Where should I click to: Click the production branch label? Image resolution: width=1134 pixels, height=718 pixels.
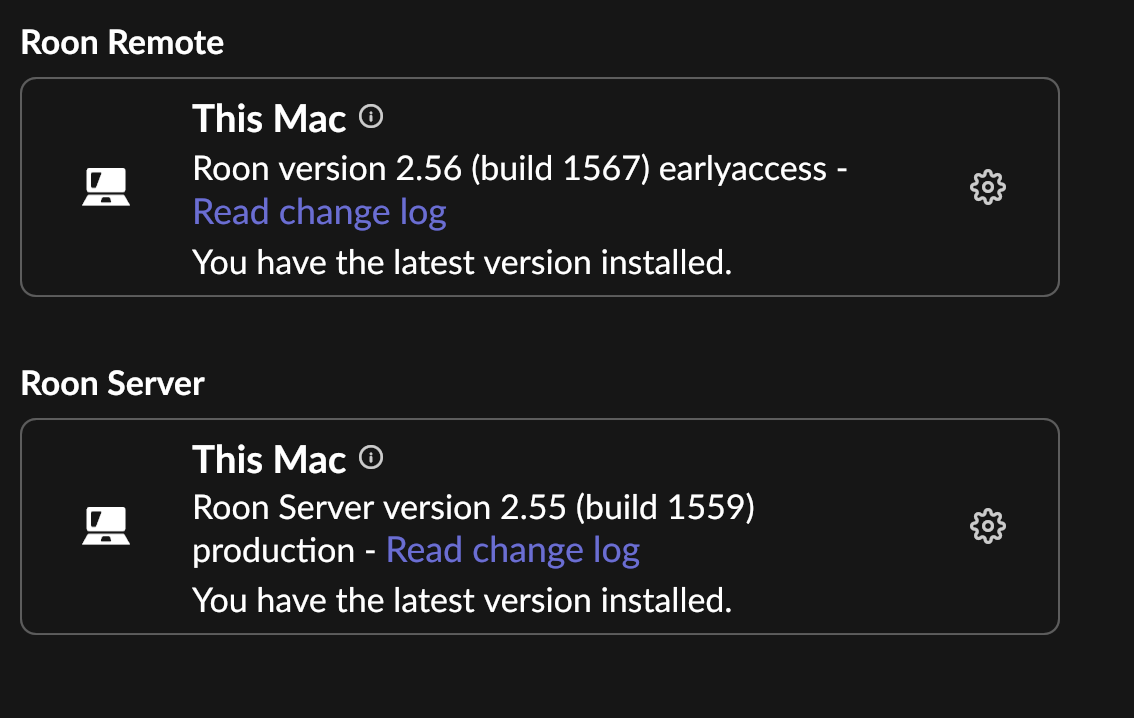click(273, 551)
